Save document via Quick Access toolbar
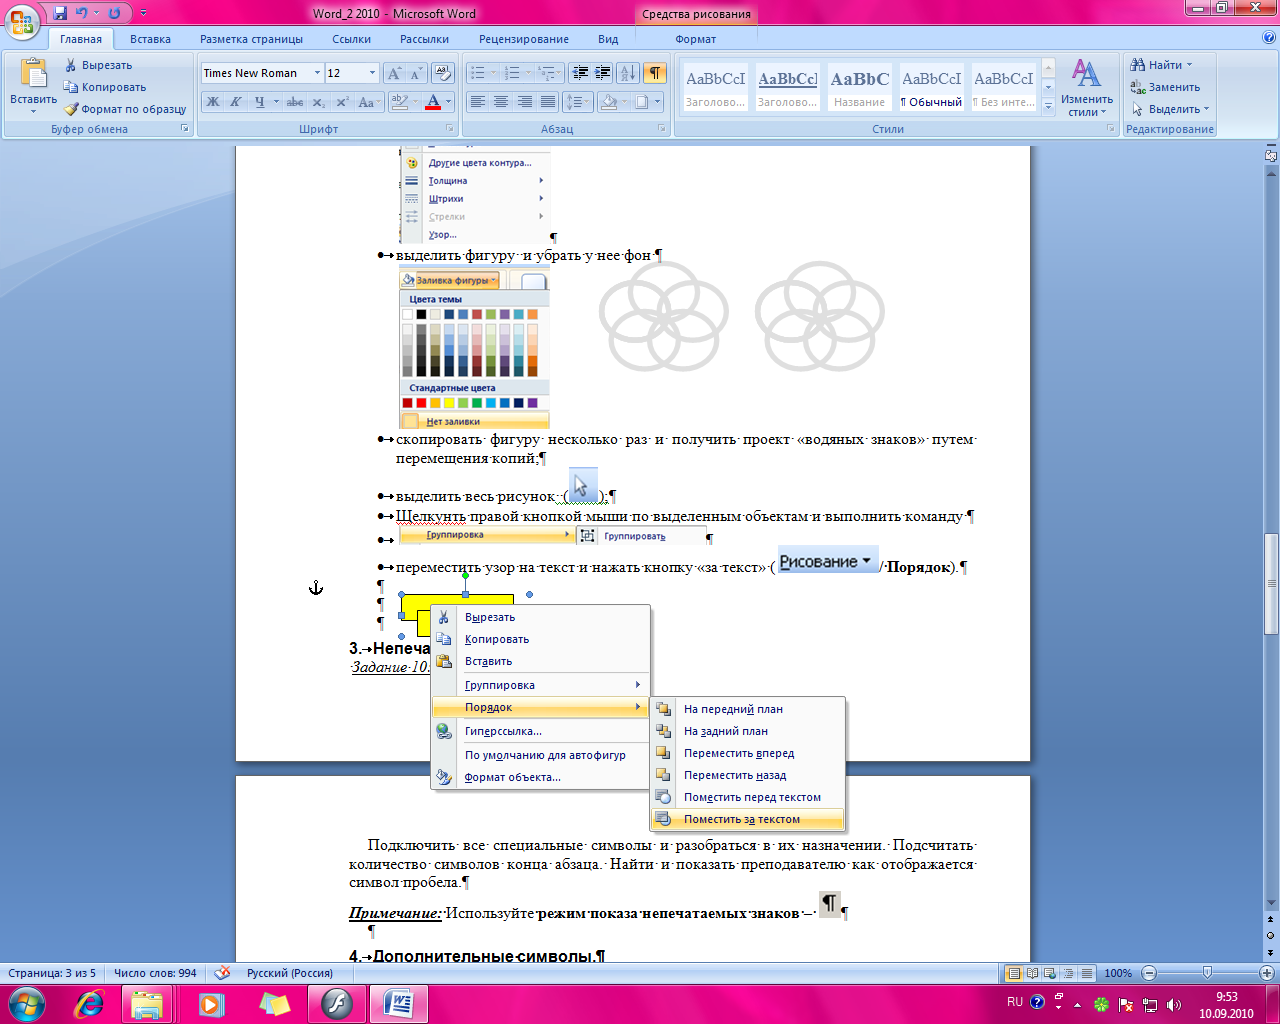This screenshot has height=1024, width=1280. tap(61, 14)
